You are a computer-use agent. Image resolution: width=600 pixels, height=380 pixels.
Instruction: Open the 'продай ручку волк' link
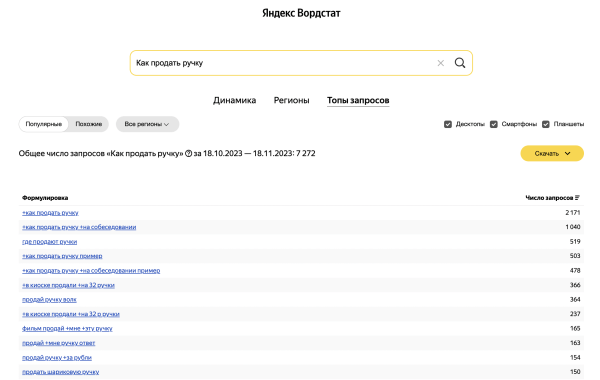[x=49, y=300]
